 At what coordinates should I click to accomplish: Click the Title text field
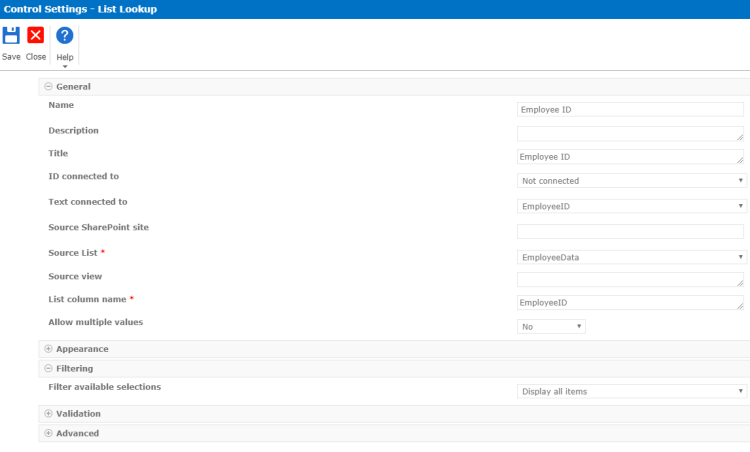(x=630, y=157)
